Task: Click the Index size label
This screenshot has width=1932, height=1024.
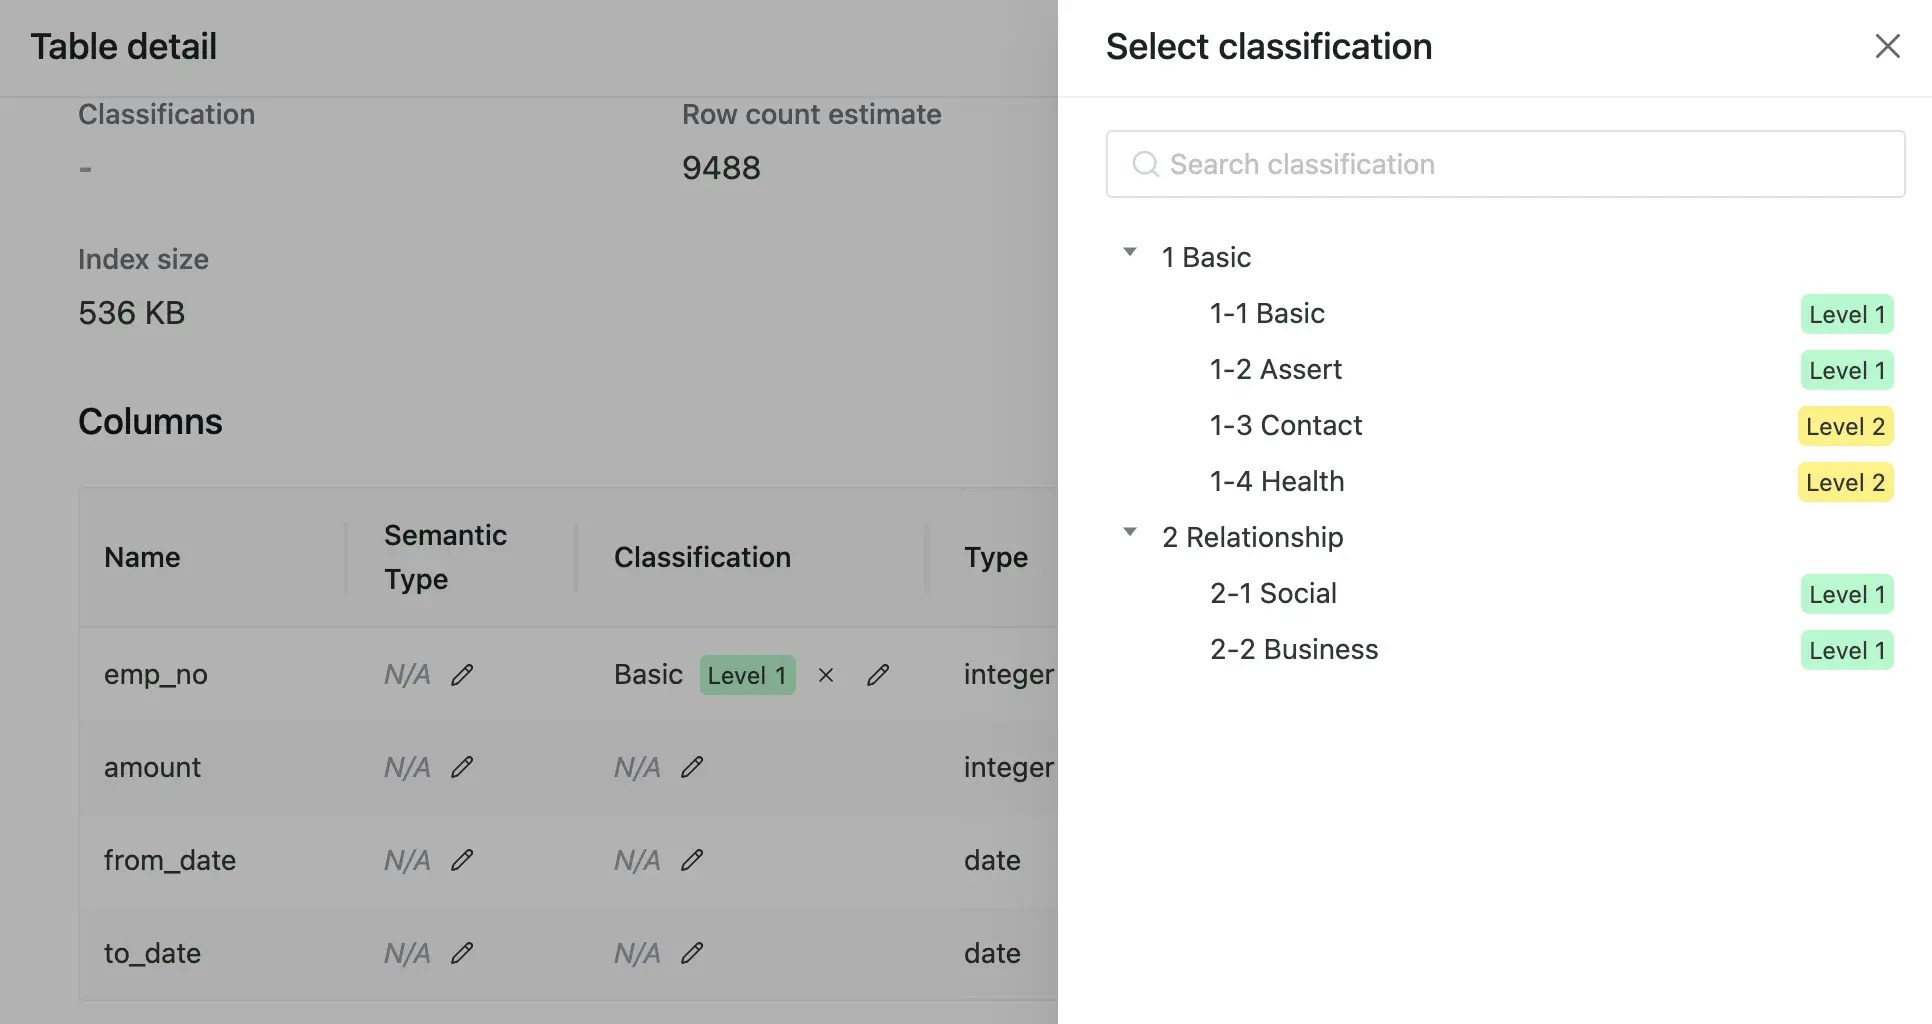Action: pos(143,259)
